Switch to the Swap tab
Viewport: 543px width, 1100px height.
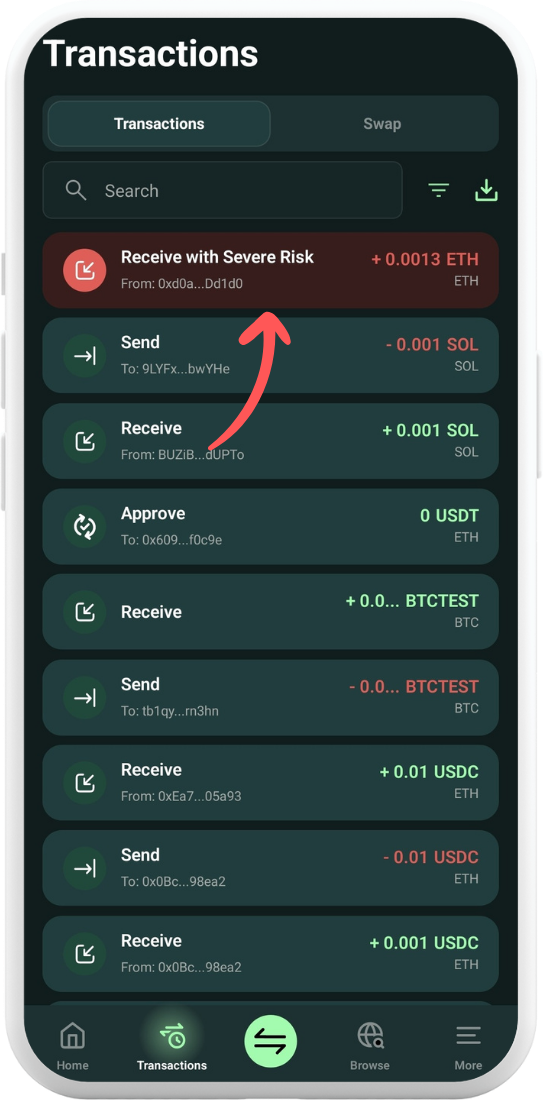tap(382, 124)
